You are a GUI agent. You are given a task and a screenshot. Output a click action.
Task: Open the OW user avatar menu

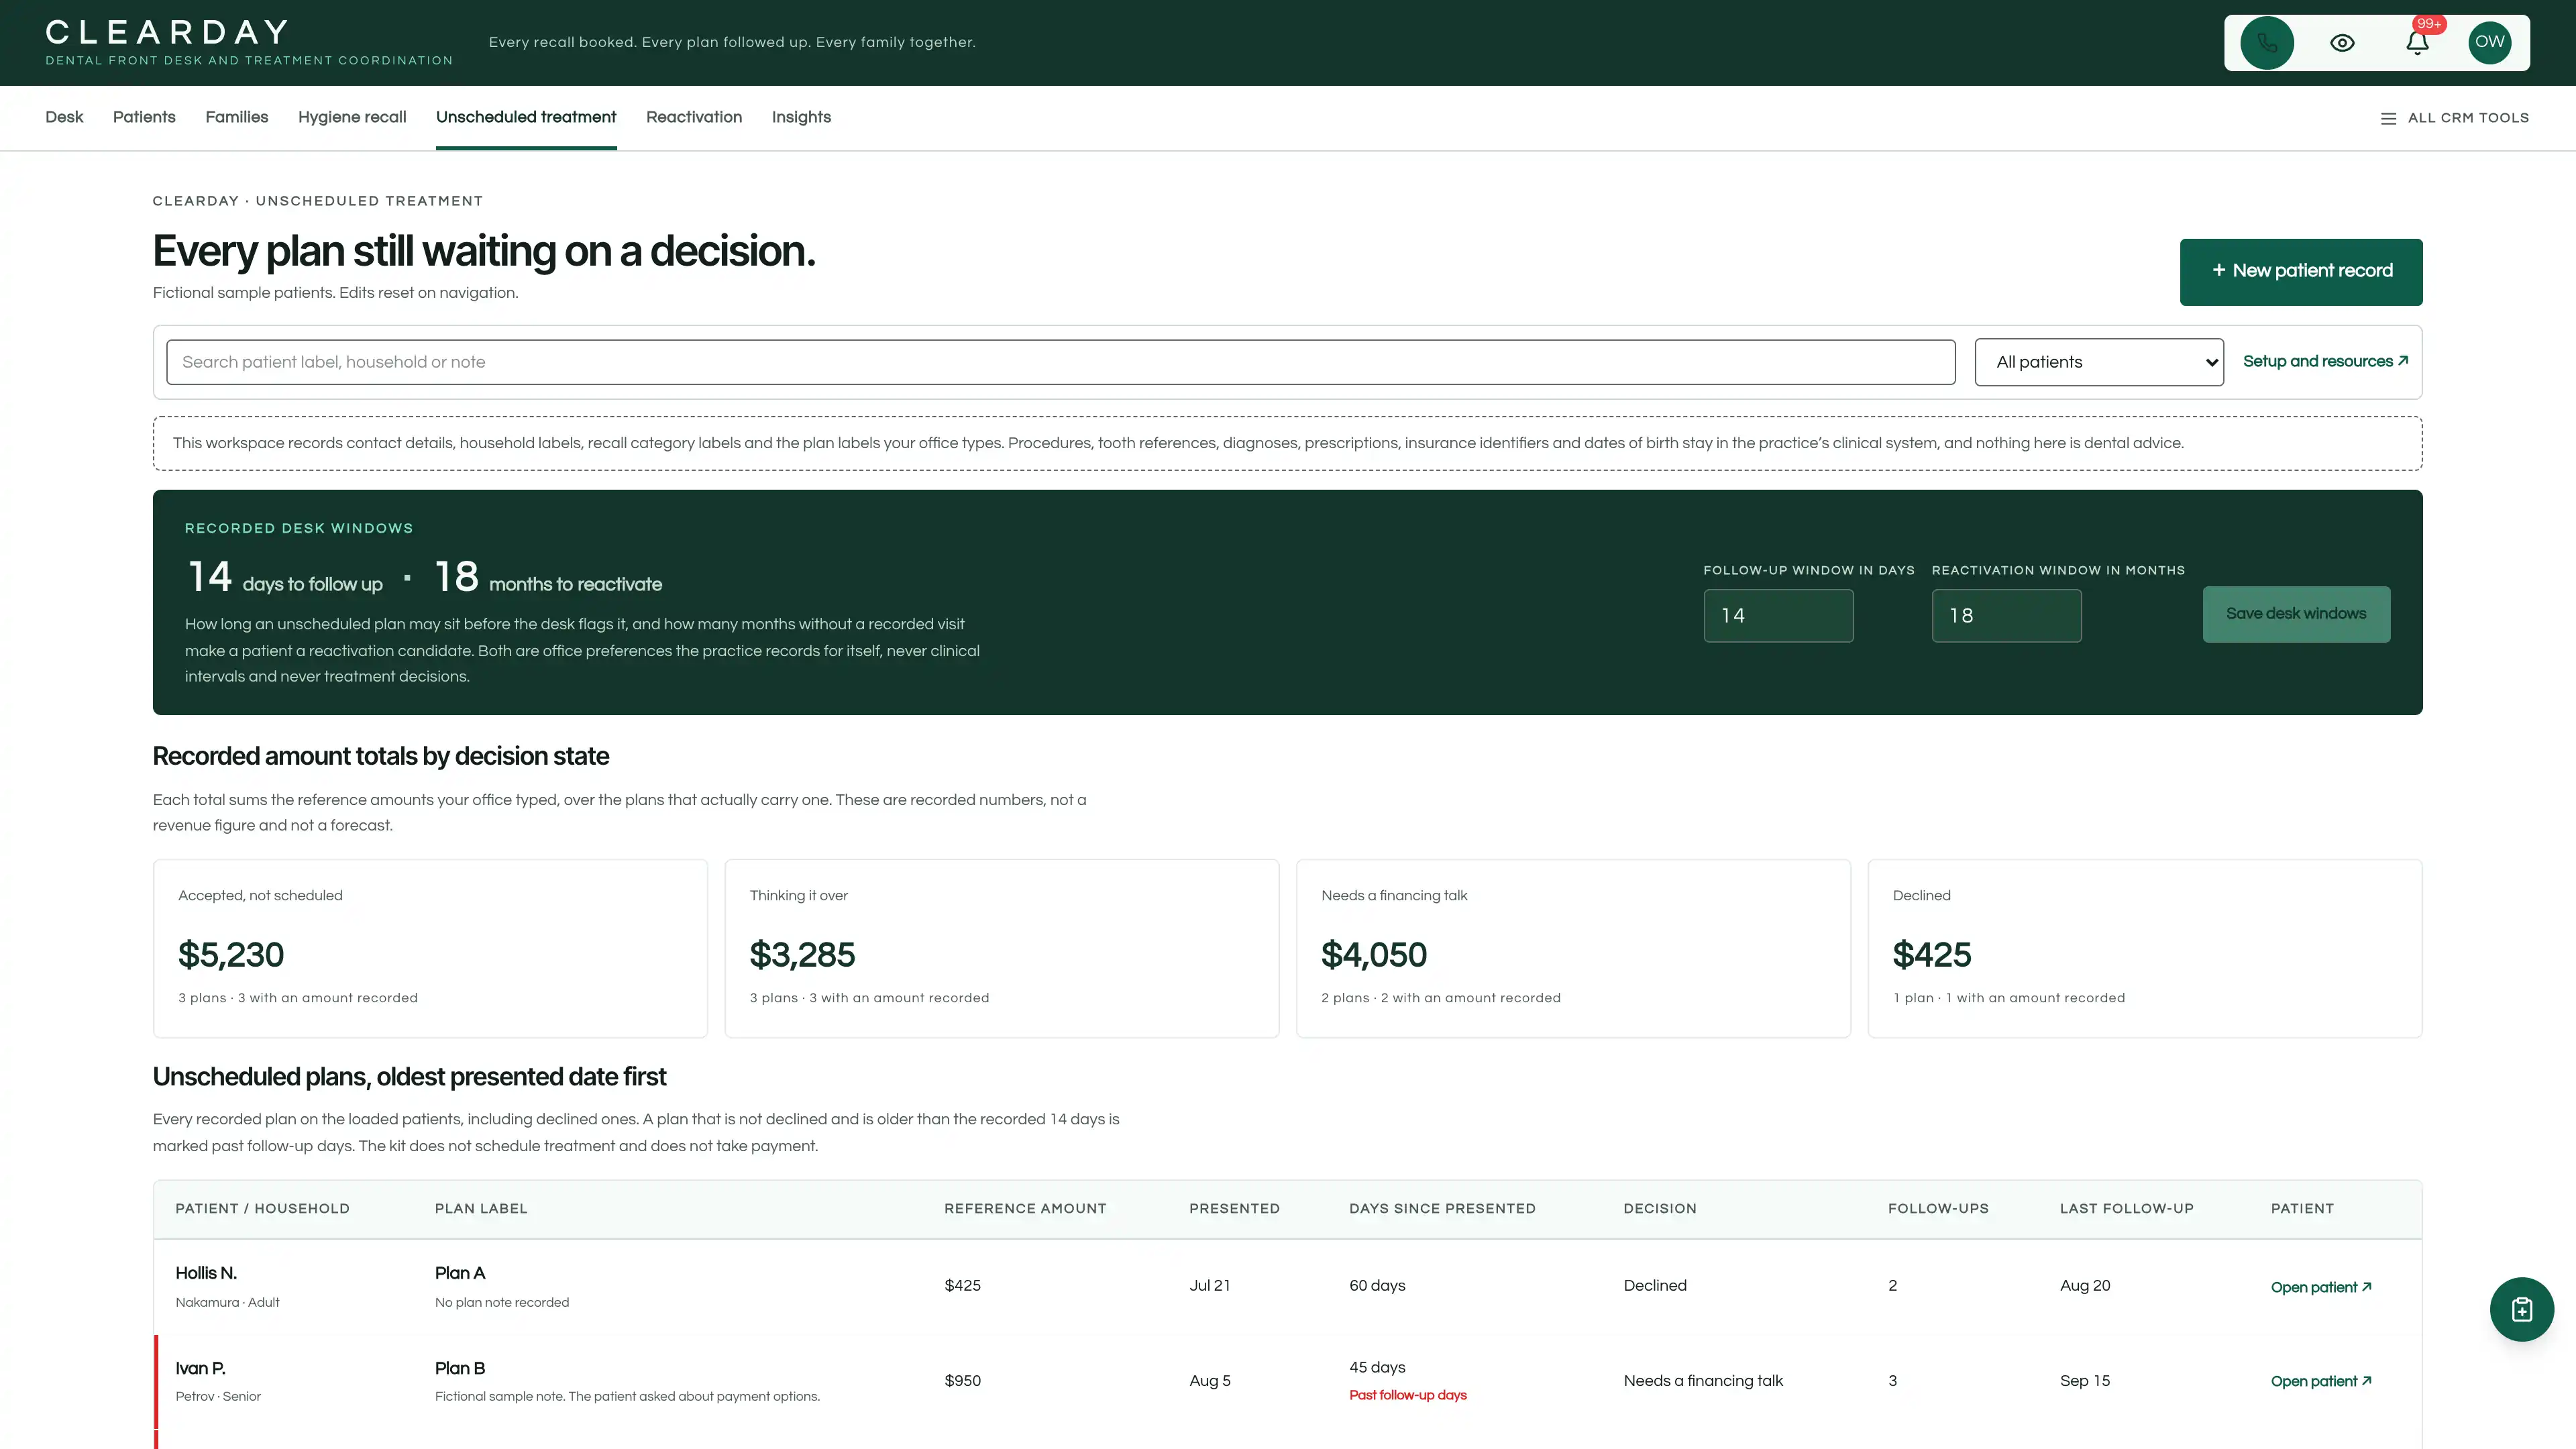(2489, 43)
